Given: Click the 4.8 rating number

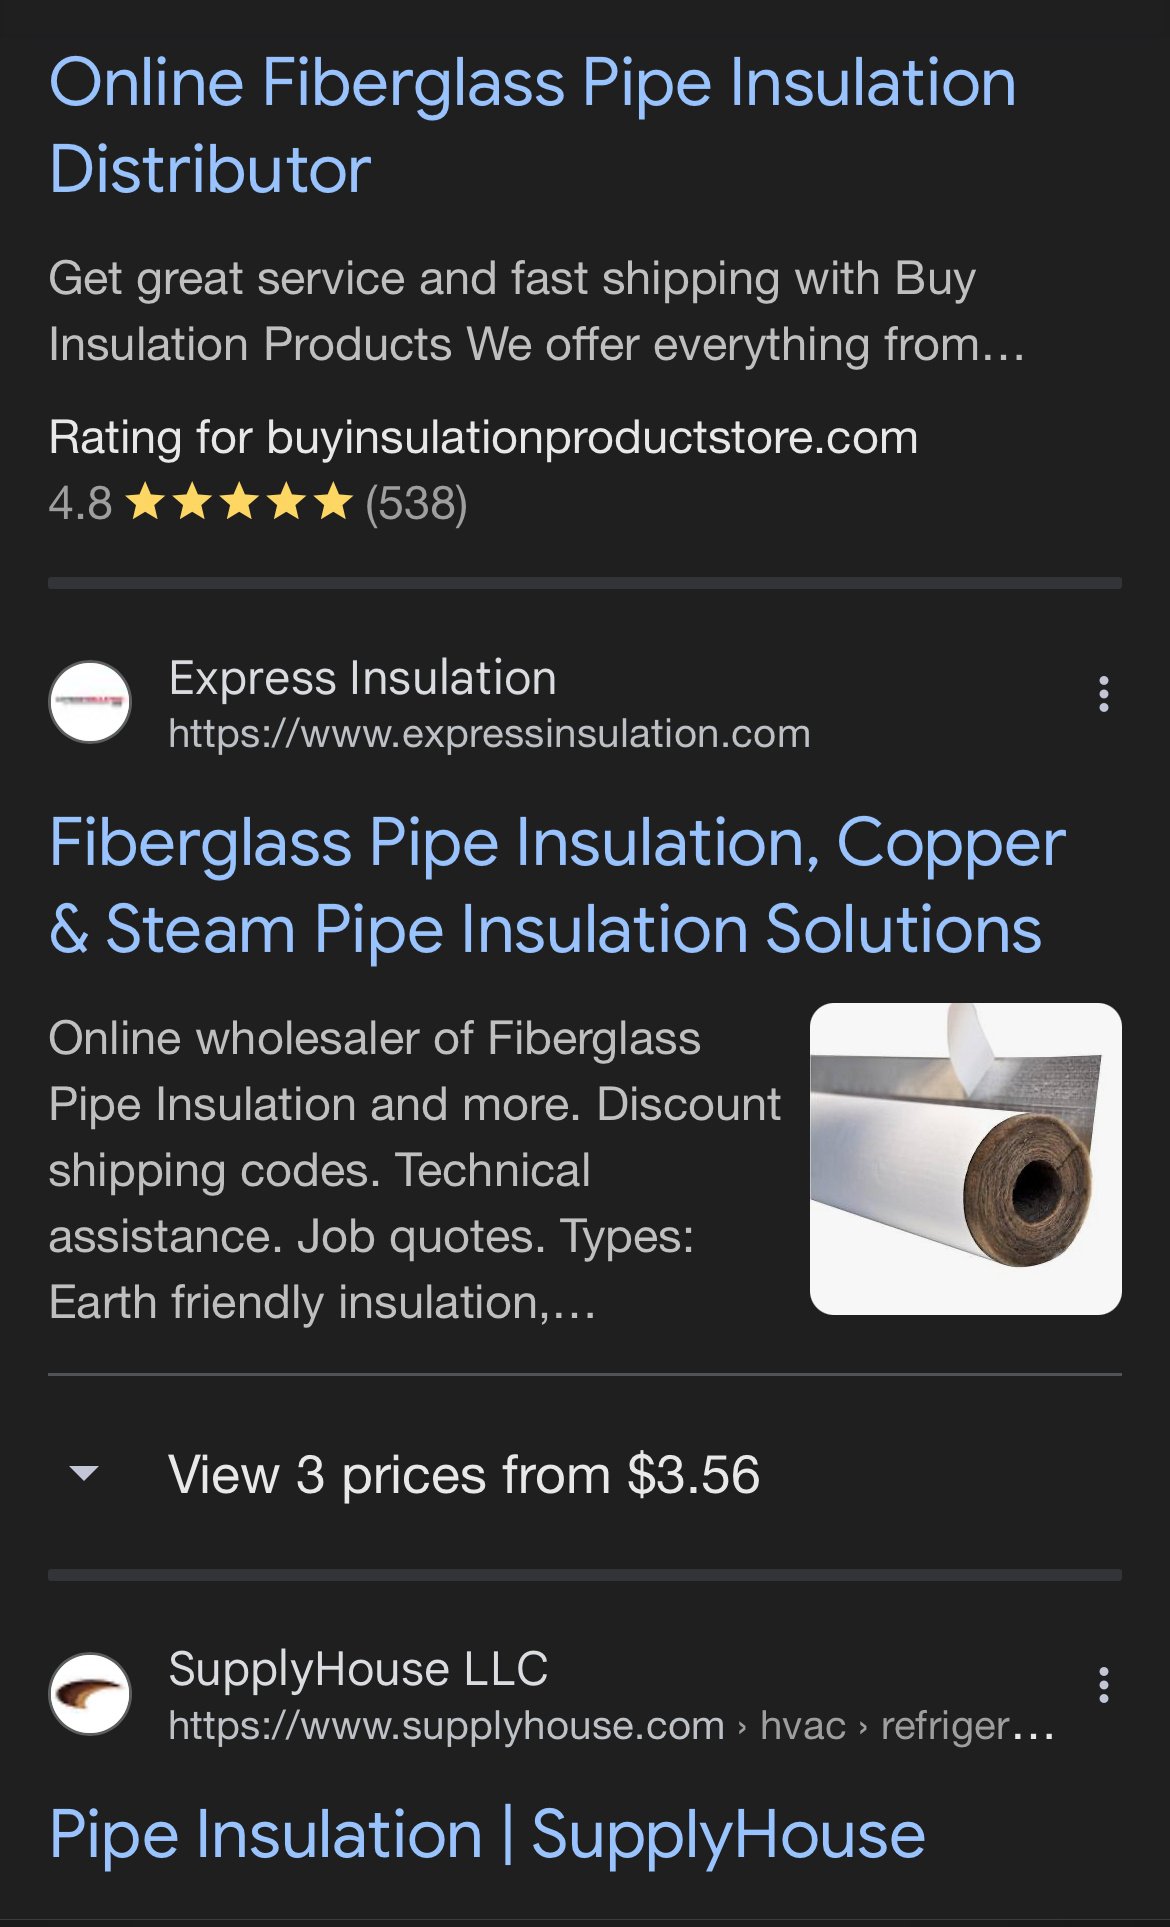Looking at the screenshot, I should click(80, 503).
